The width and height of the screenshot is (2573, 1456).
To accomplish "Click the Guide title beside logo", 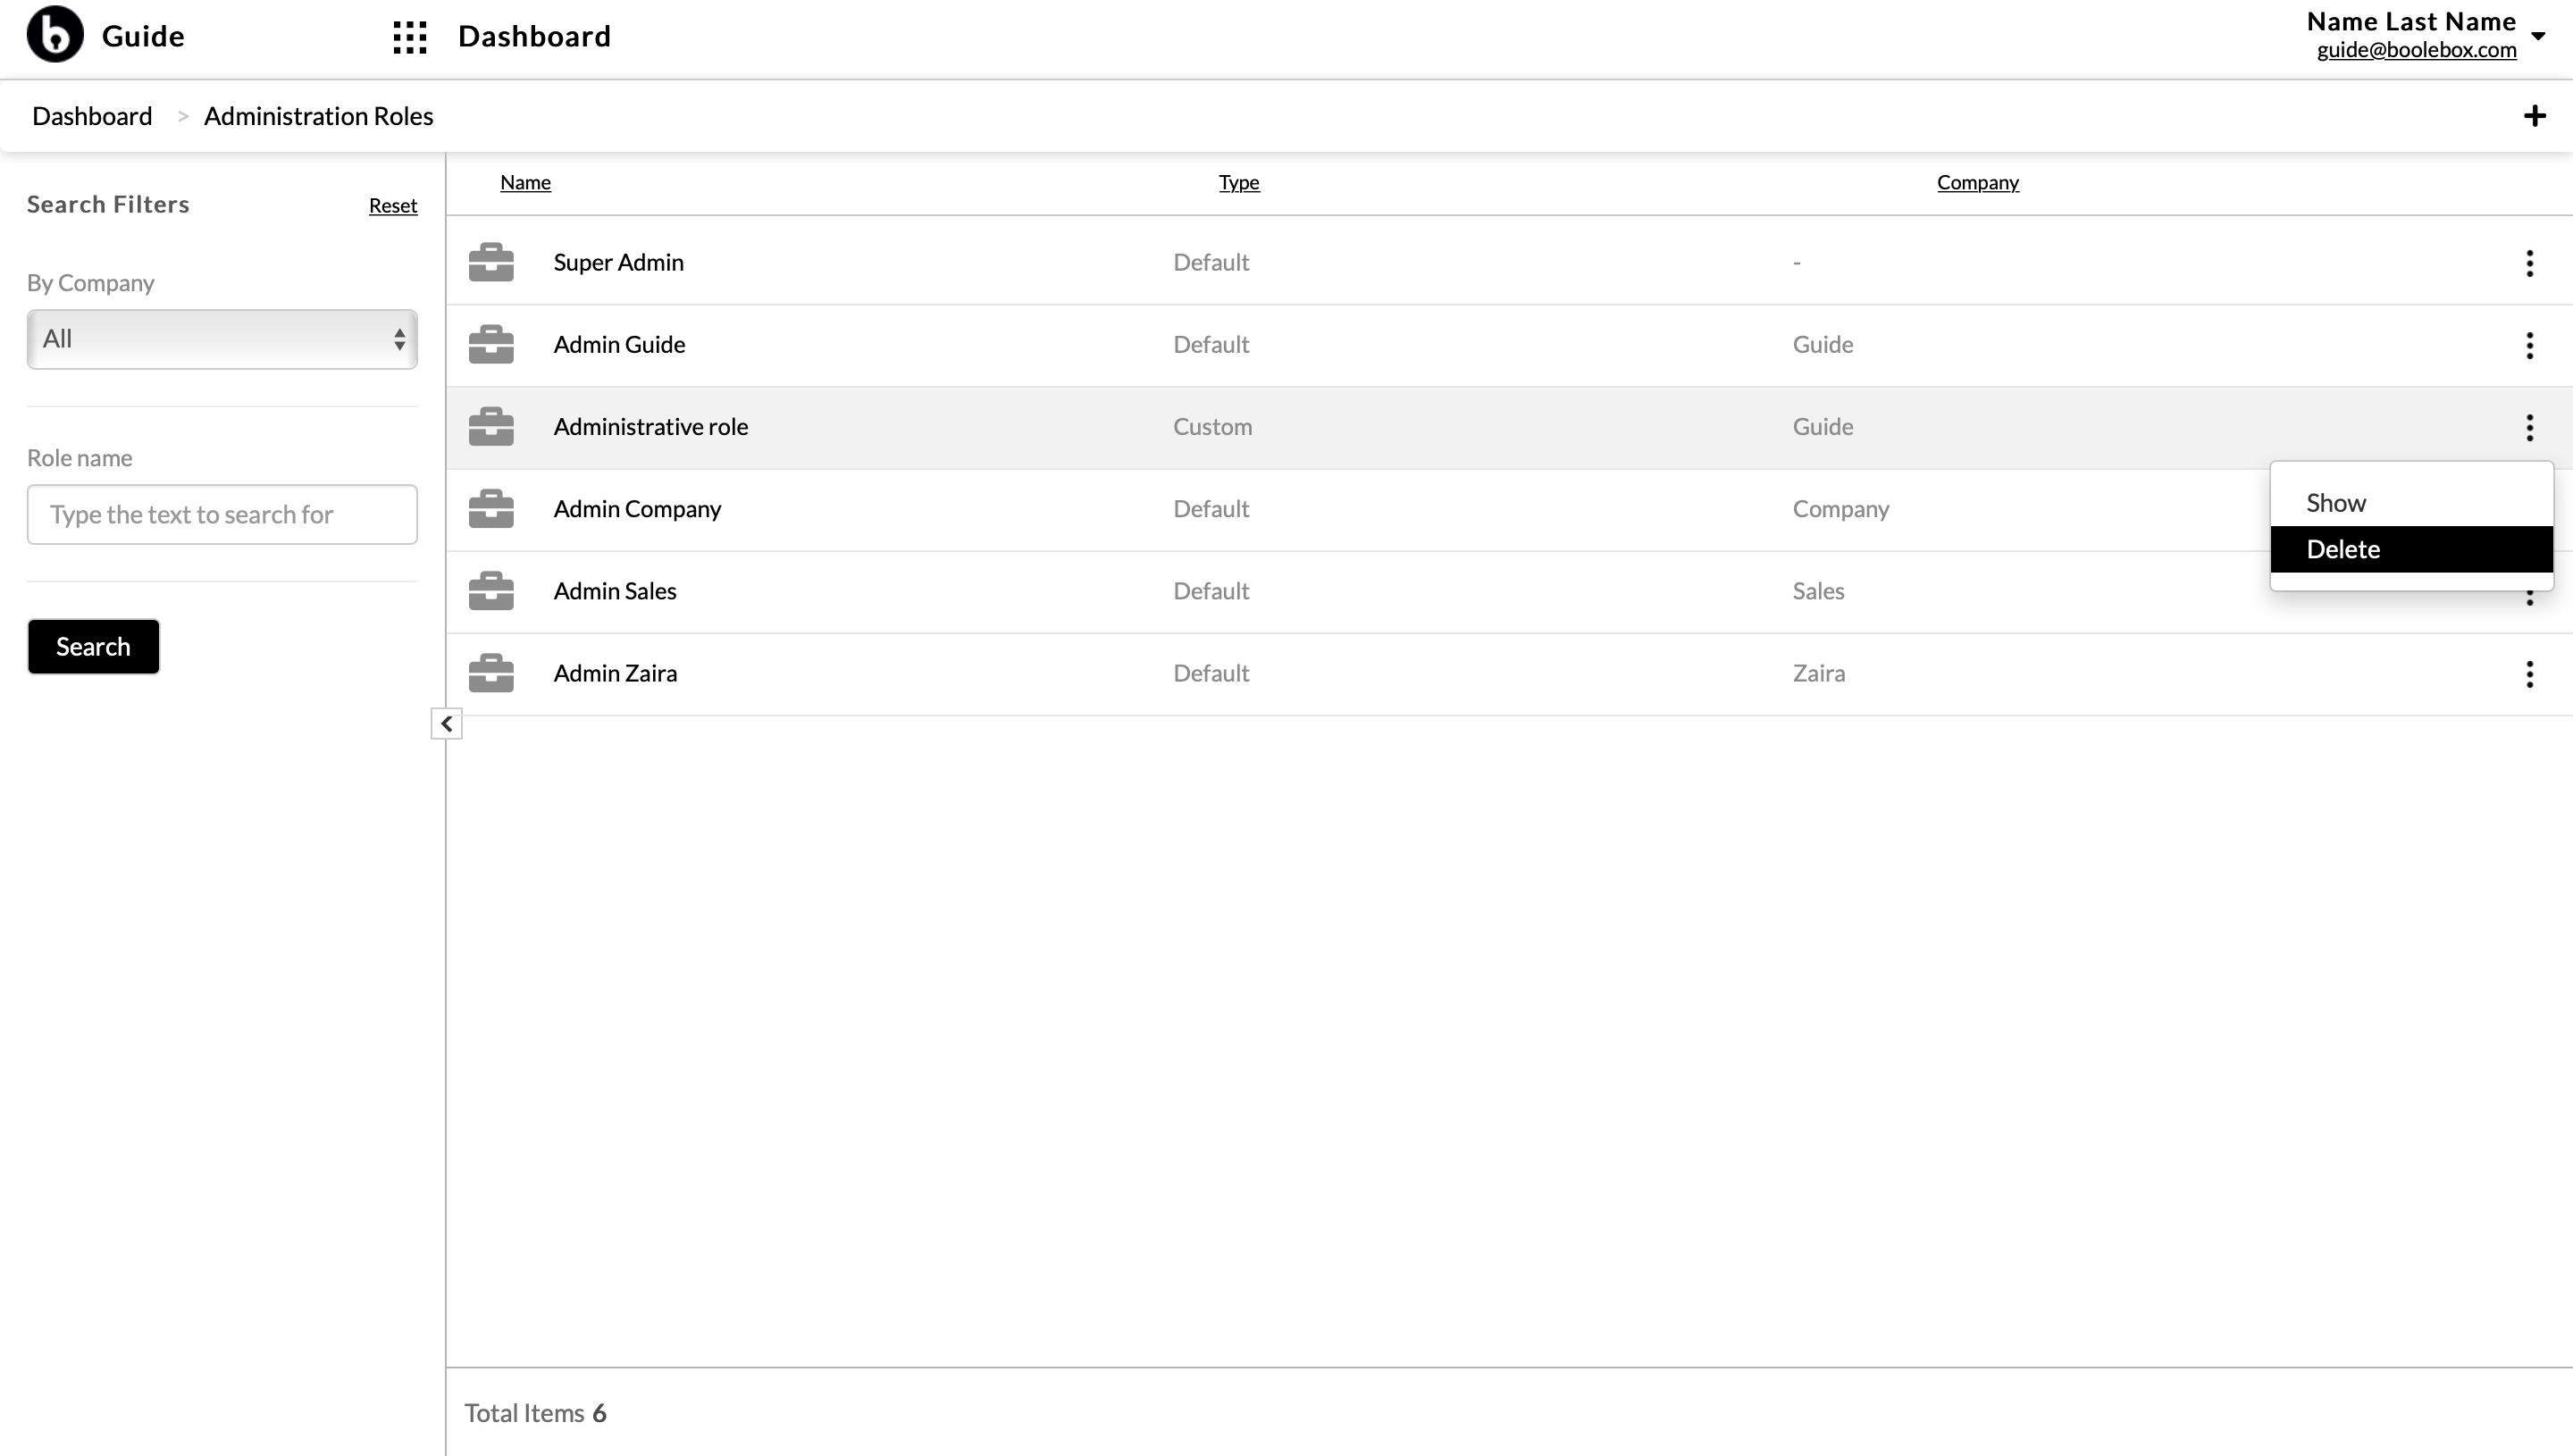I will (143, 36).
